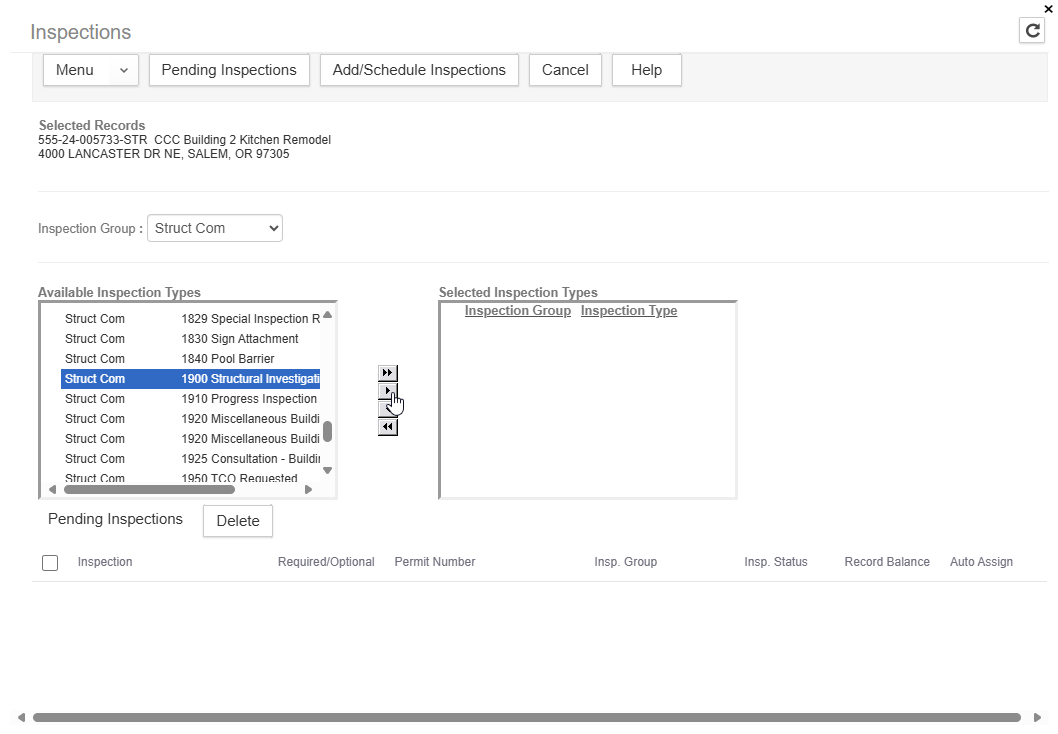The height and width of the screenshot is (734, 1058).
Task: Click left arrow of page bottom horizontal scrollbar
Action: click(x=22, y=717)
